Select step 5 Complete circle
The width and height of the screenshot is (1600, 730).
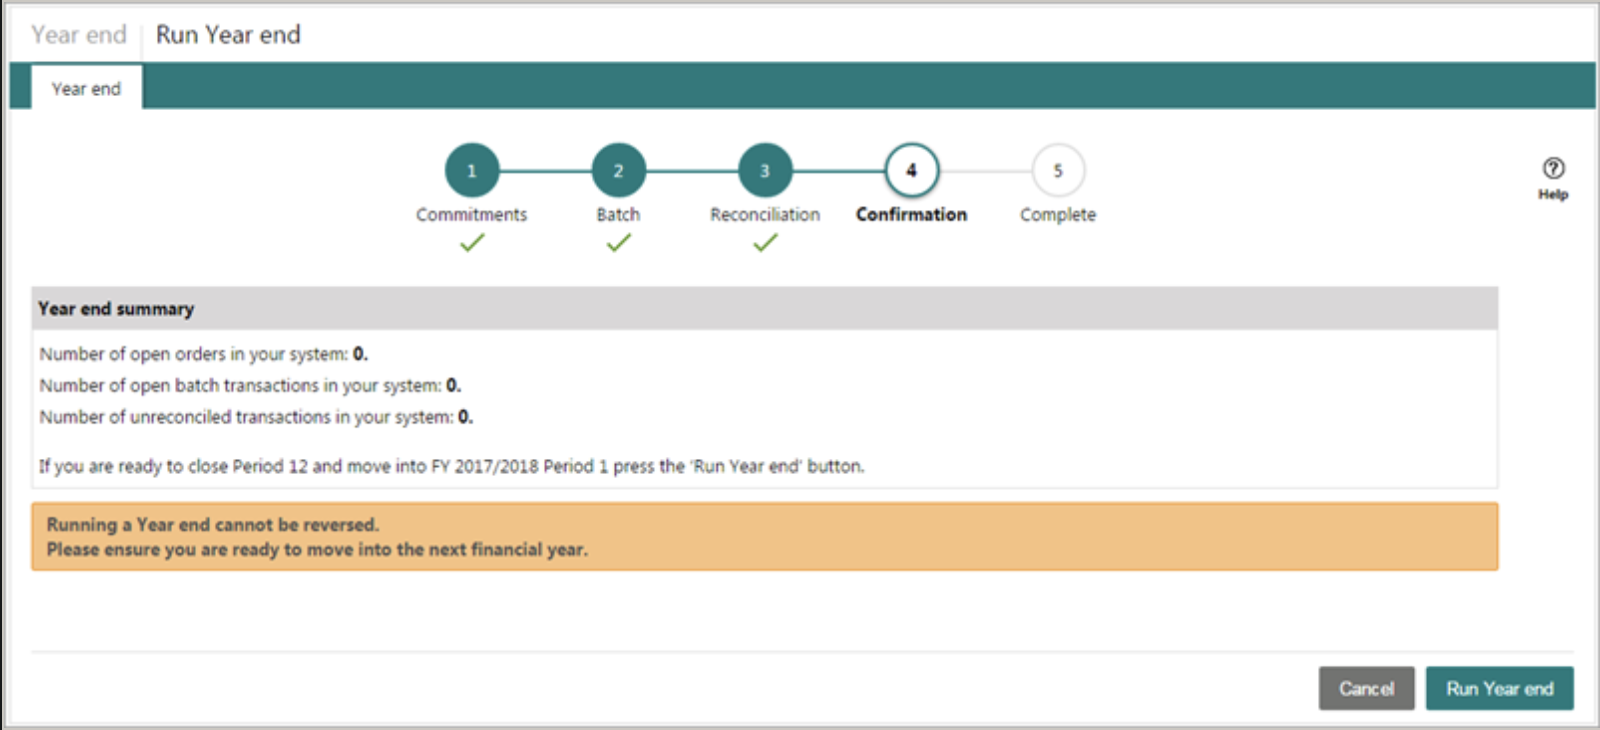click(x=1058, y=170)
